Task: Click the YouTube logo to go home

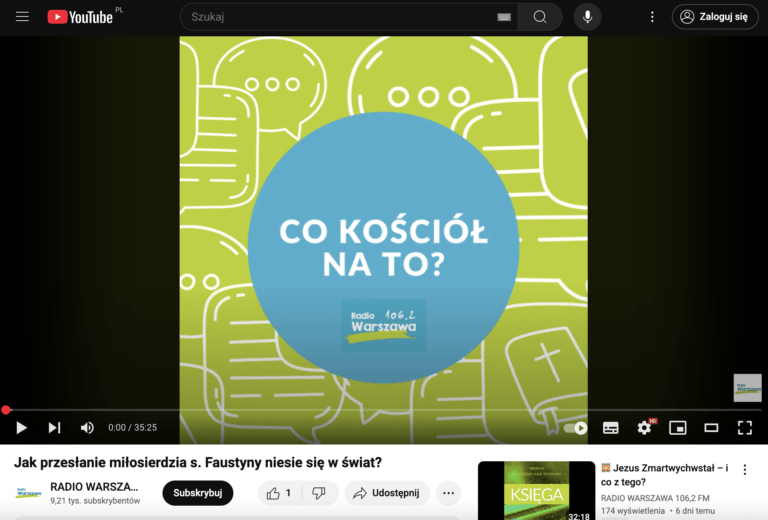Action: point(80,17)
